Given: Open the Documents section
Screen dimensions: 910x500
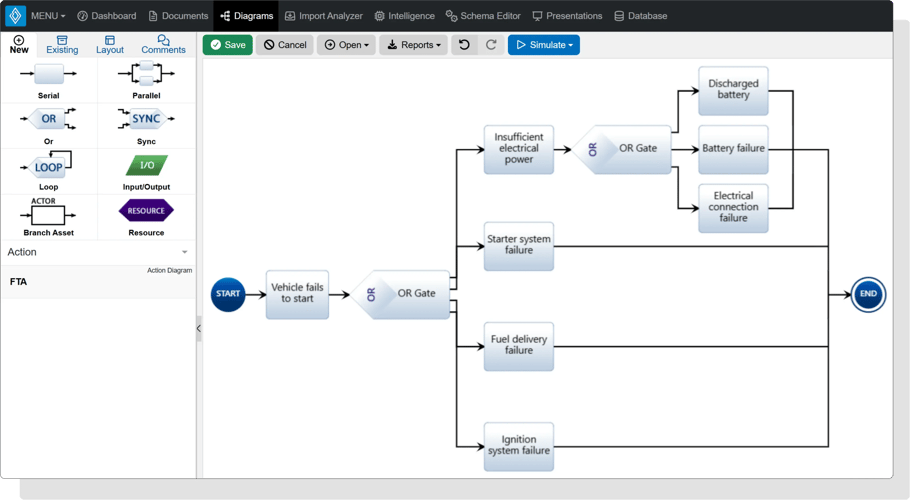Looking at the screenshot, I should [x=178, y=16].
